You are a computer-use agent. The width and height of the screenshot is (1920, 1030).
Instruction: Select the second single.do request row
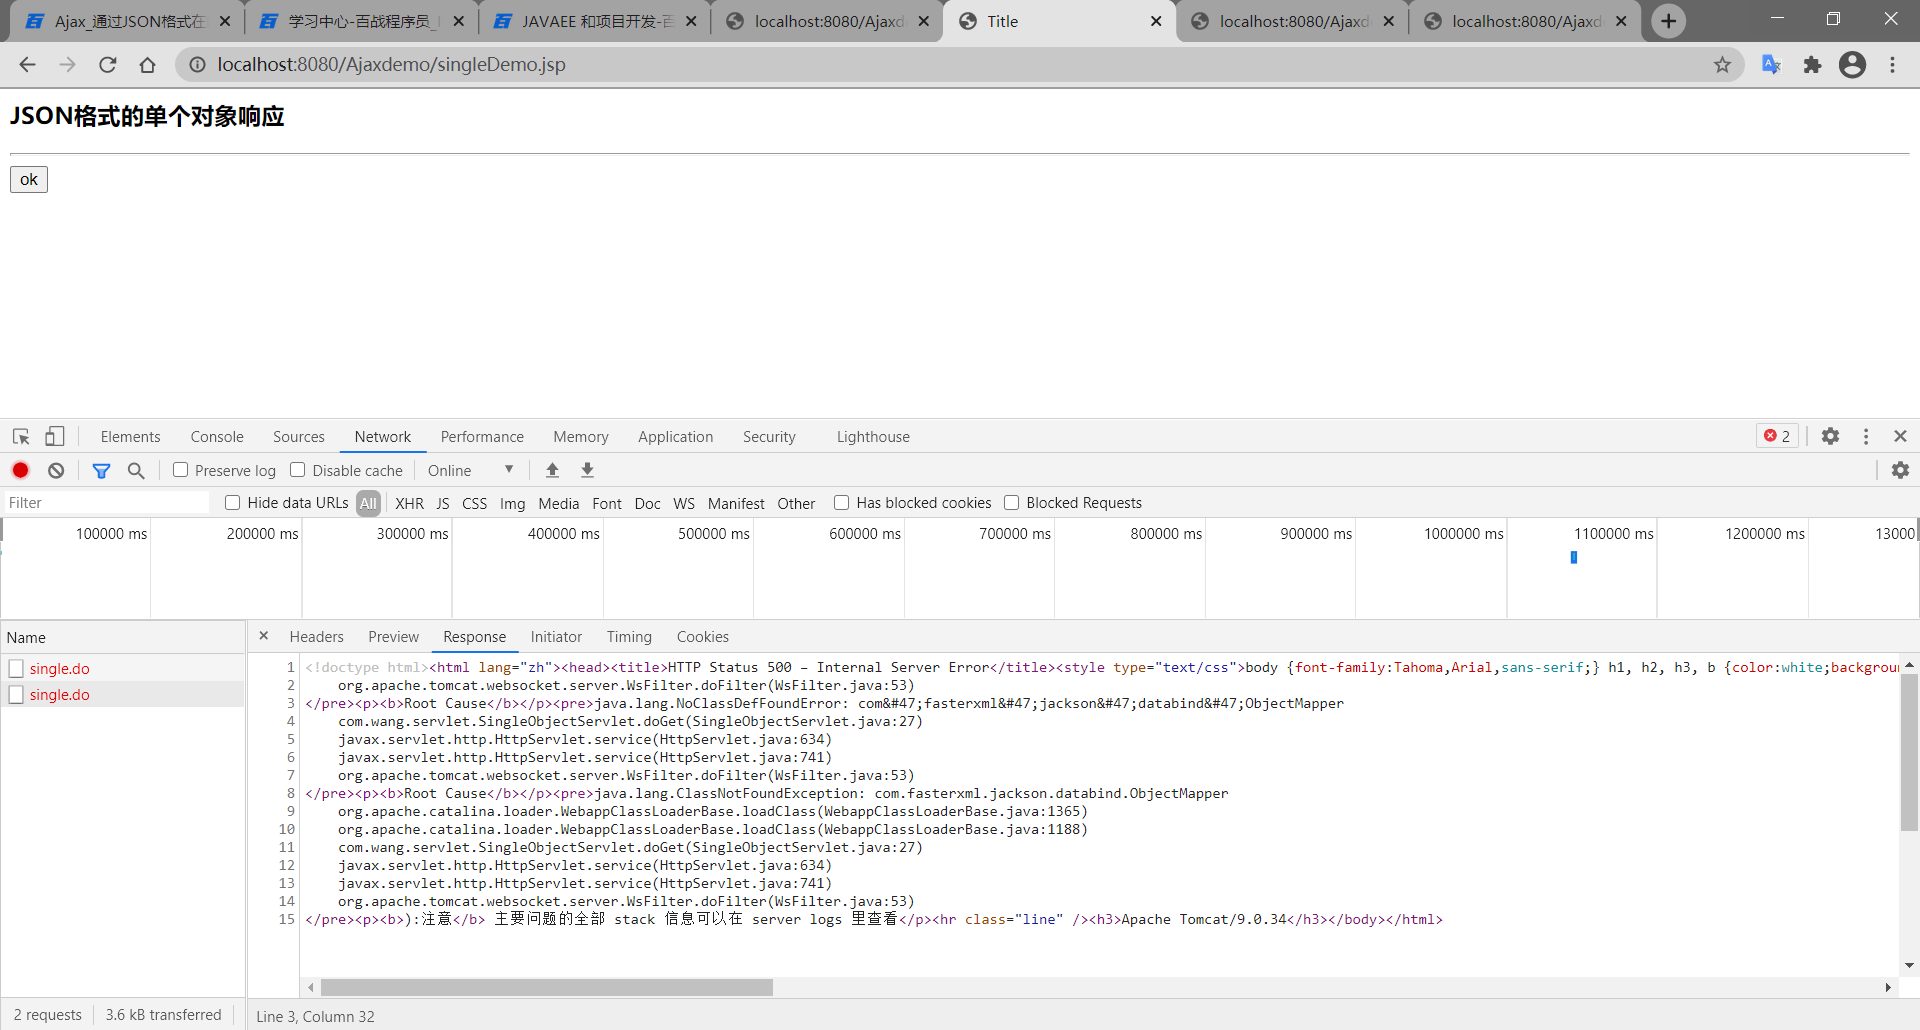(x=123, y=694)
